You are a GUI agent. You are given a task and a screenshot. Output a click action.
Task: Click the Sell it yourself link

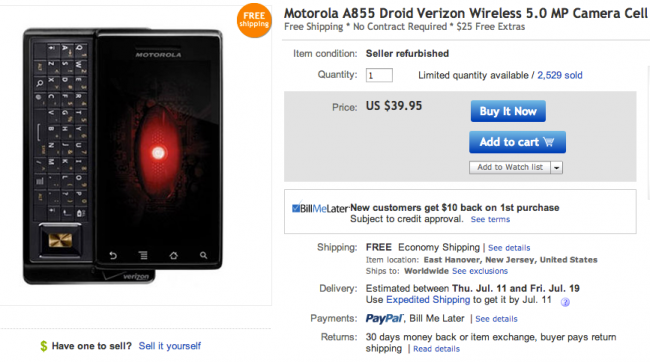(x=170, y=346)
